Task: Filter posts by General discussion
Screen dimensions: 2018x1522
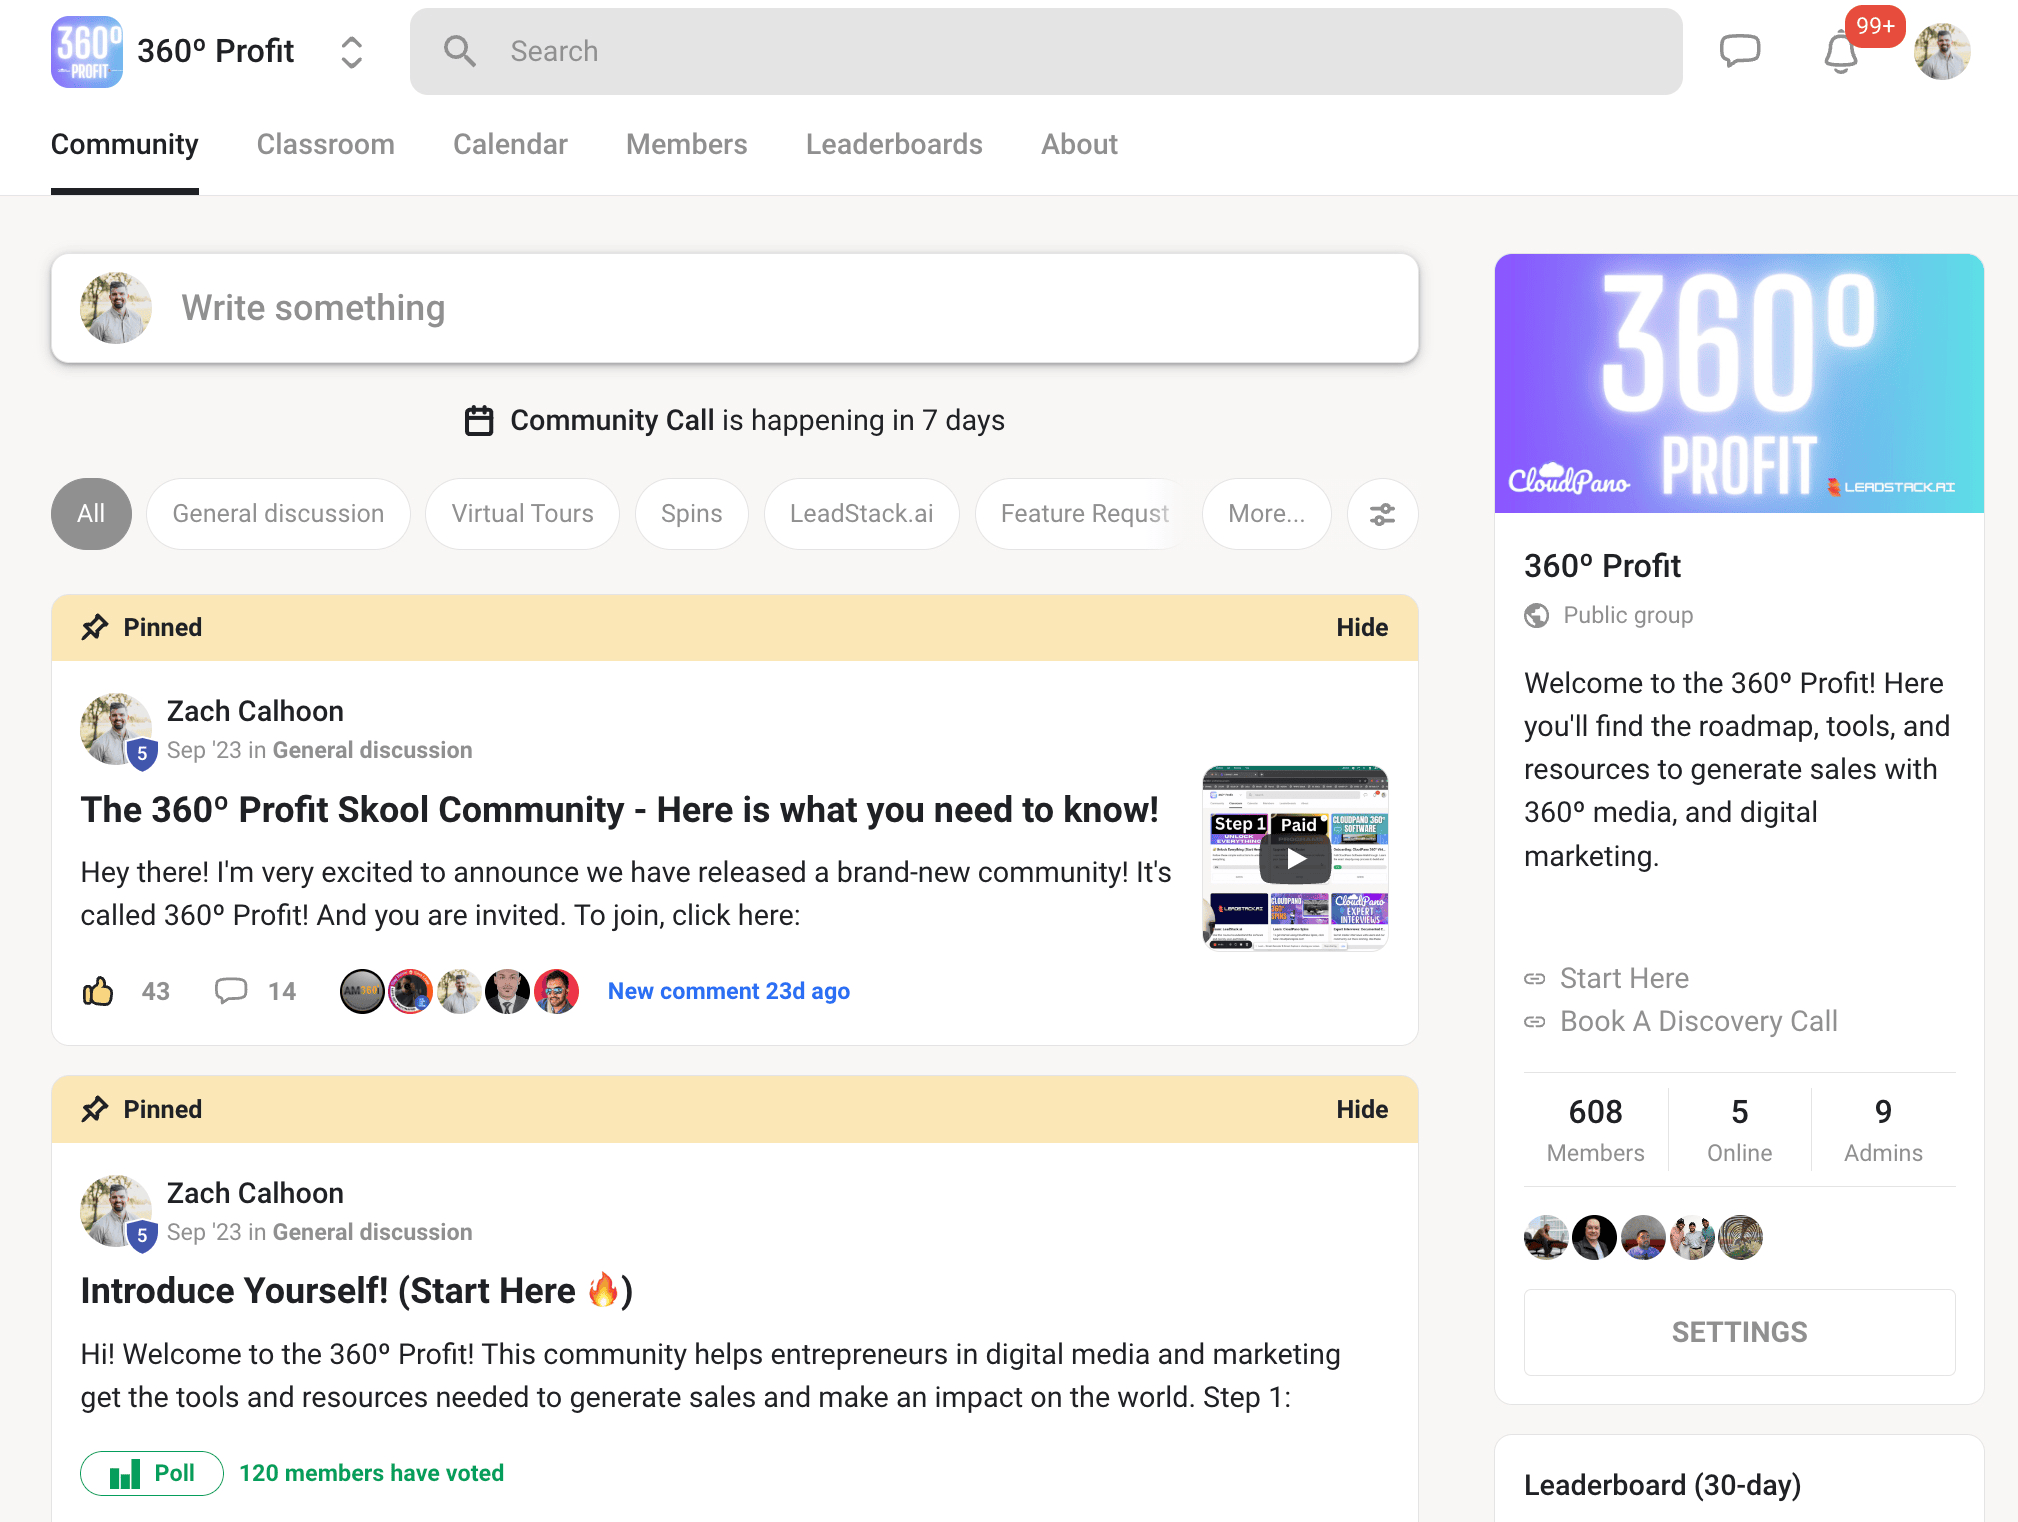Action: click(278, 514)
